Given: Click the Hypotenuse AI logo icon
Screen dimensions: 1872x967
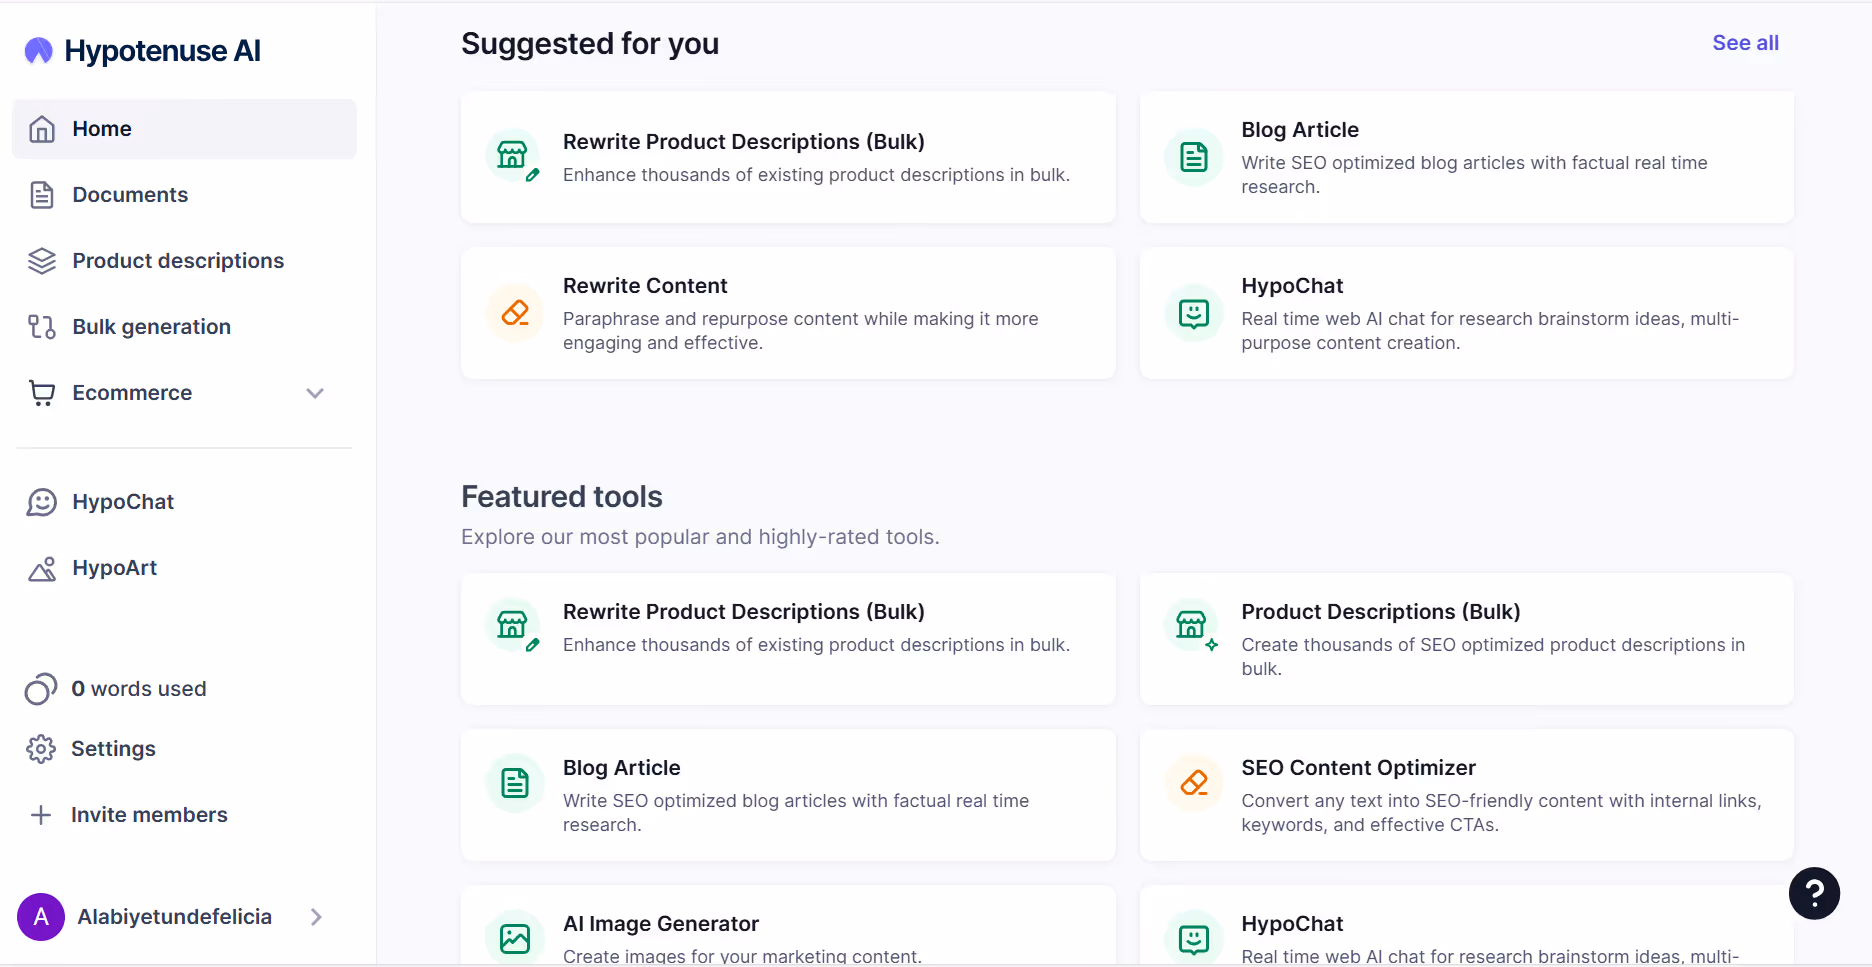Looking at the screenshot, I should (38, 50).
